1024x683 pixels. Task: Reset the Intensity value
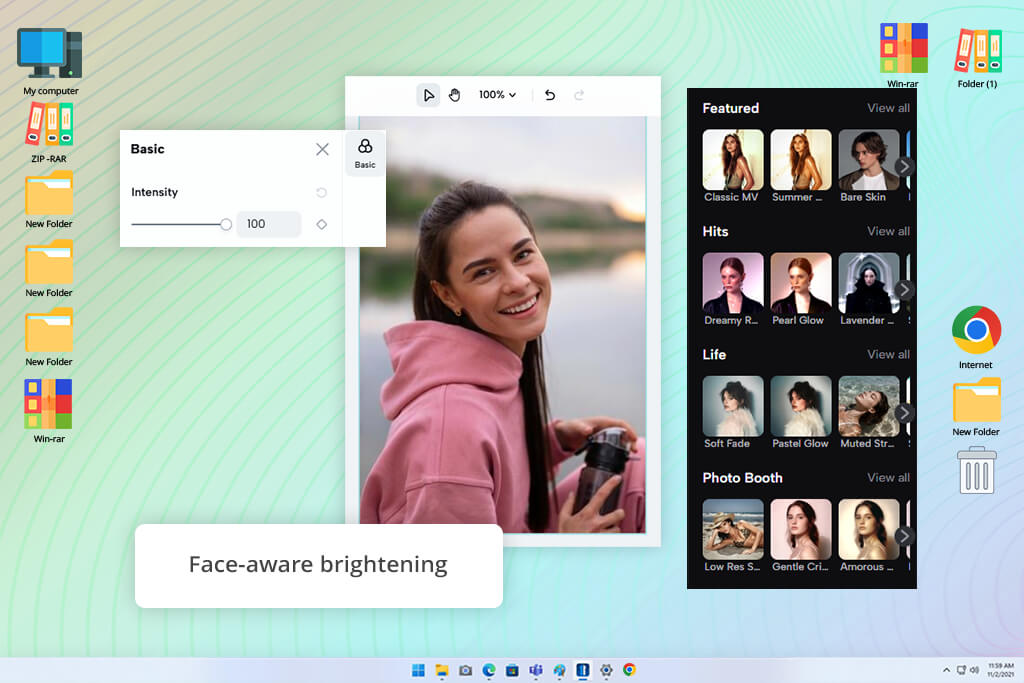click(321, 193)
